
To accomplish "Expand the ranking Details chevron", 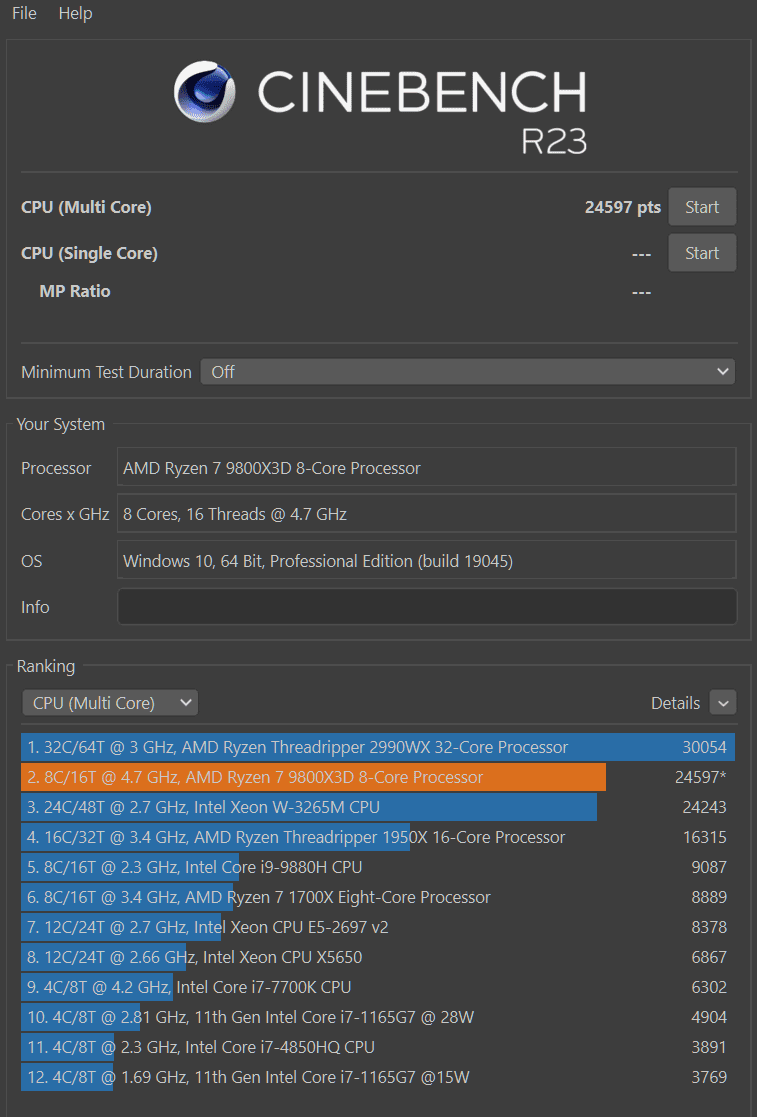I will click(x=723, y=703).
